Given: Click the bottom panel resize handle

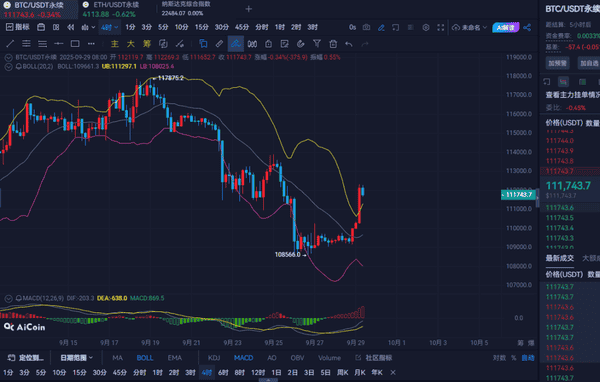Looking at the screenshot, I should (x=268, y=380).
